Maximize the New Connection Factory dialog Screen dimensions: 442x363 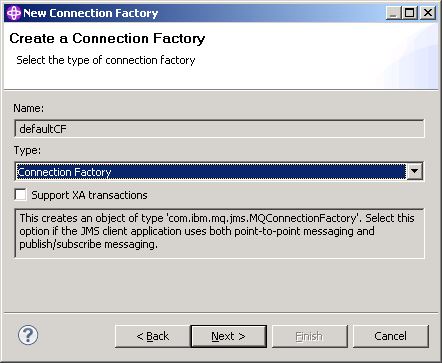click(410, 13)
